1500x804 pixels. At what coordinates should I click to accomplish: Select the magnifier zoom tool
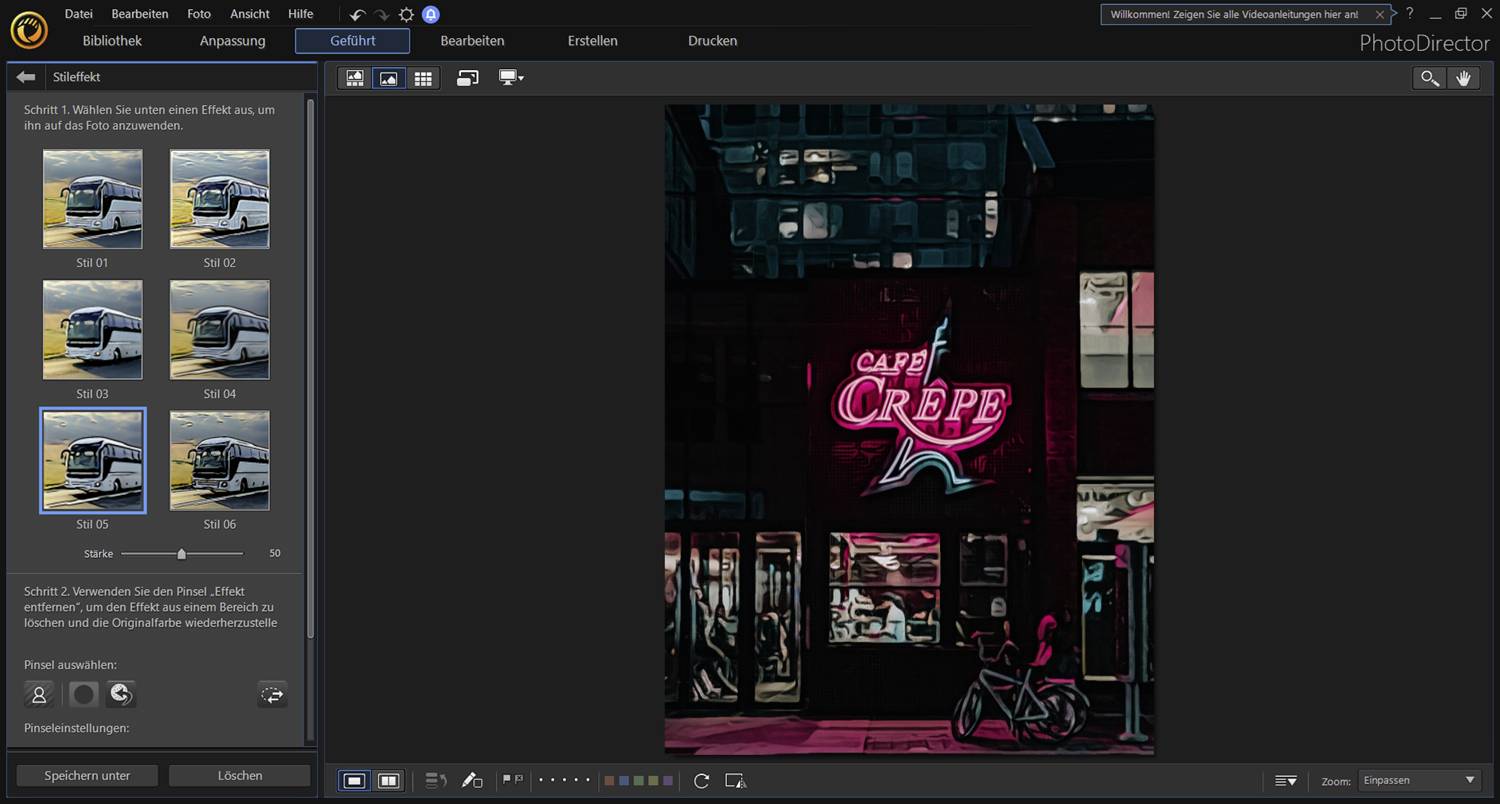point(1430,78)
